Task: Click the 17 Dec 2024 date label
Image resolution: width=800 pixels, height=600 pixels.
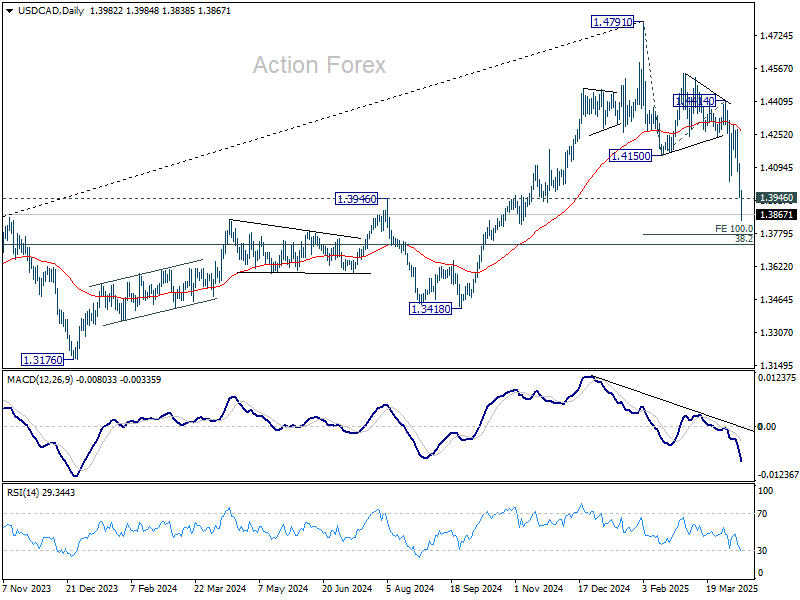Action: 605,589
